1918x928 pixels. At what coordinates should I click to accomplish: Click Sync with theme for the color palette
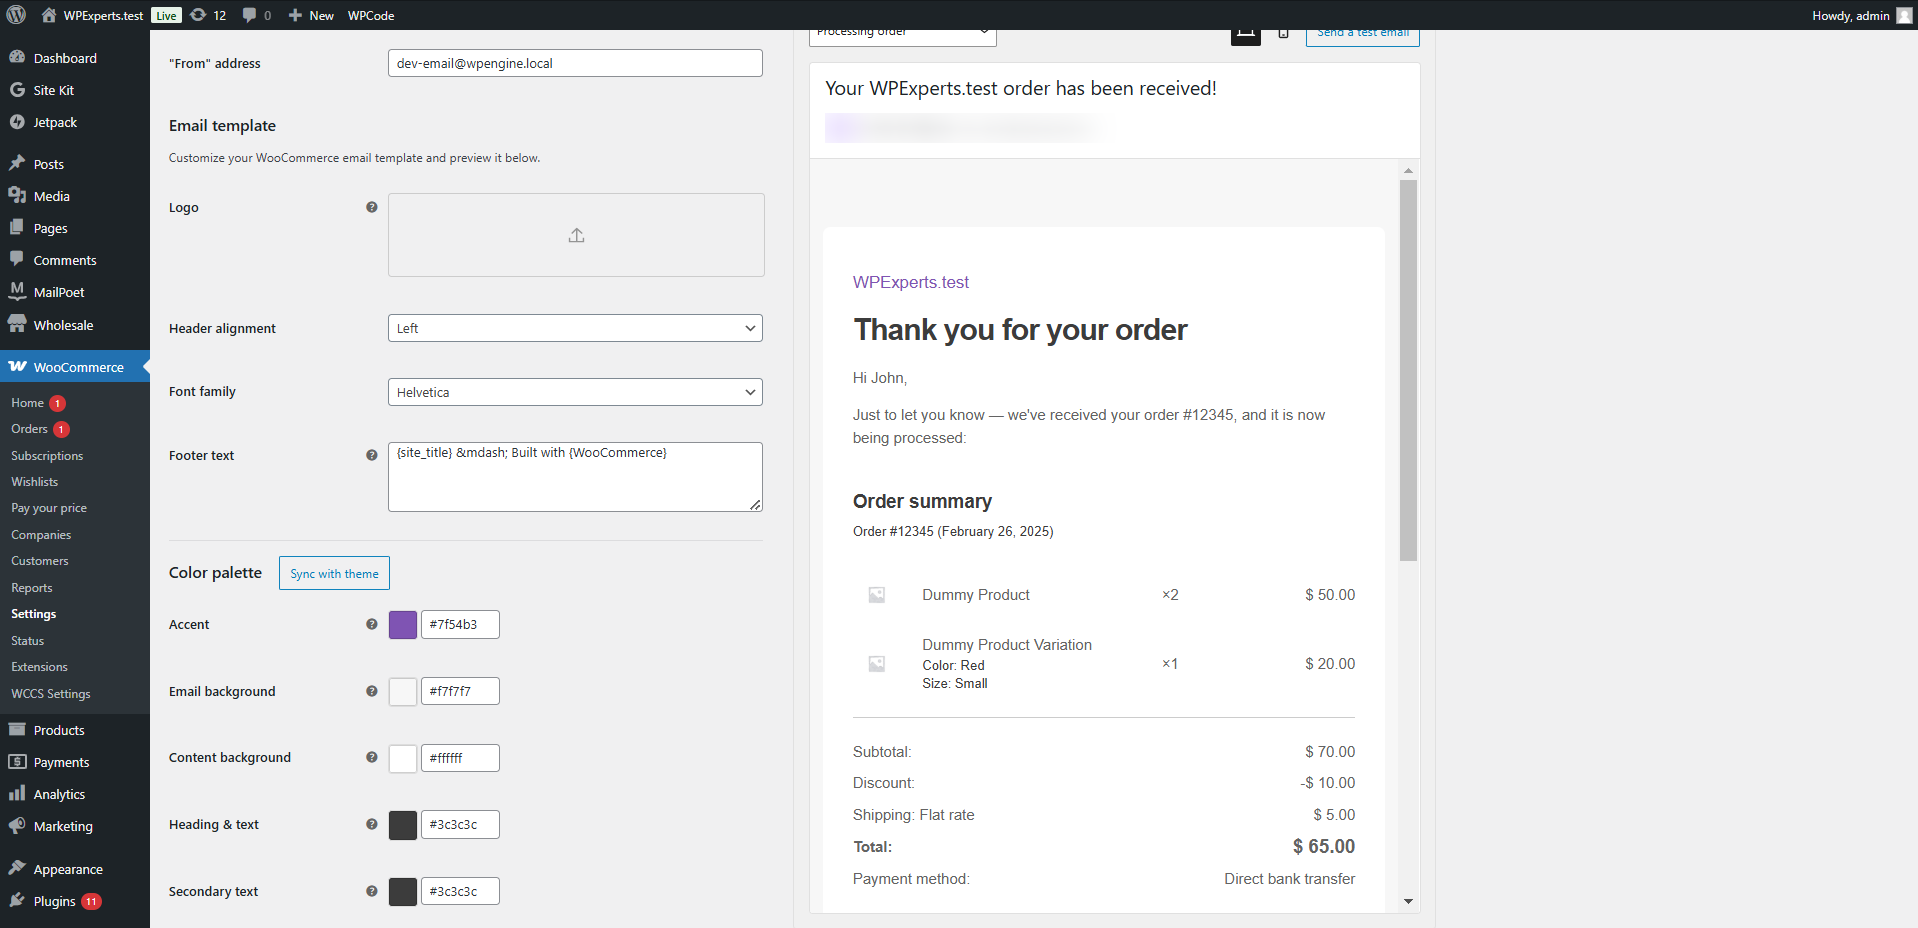click(x=333, y=573)
